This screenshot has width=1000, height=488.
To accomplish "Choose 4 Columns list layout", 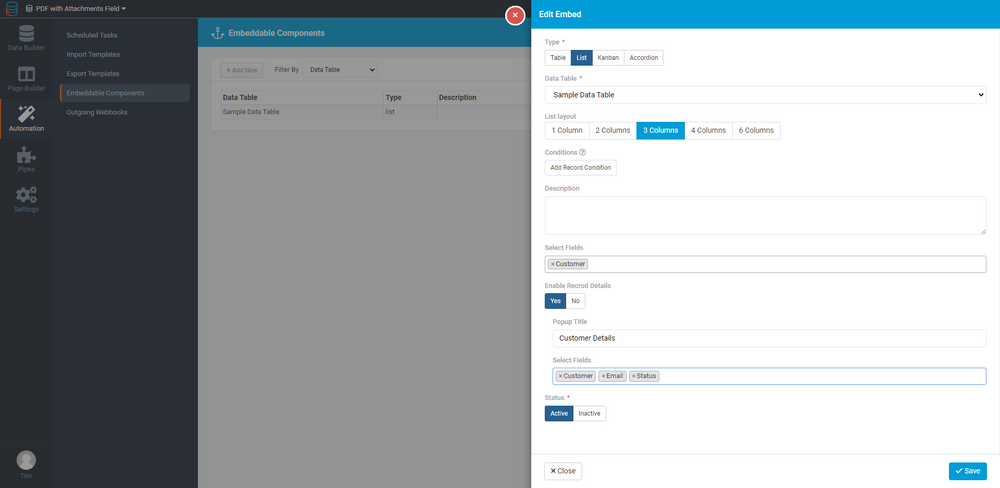I will click(x=709, y=130).
